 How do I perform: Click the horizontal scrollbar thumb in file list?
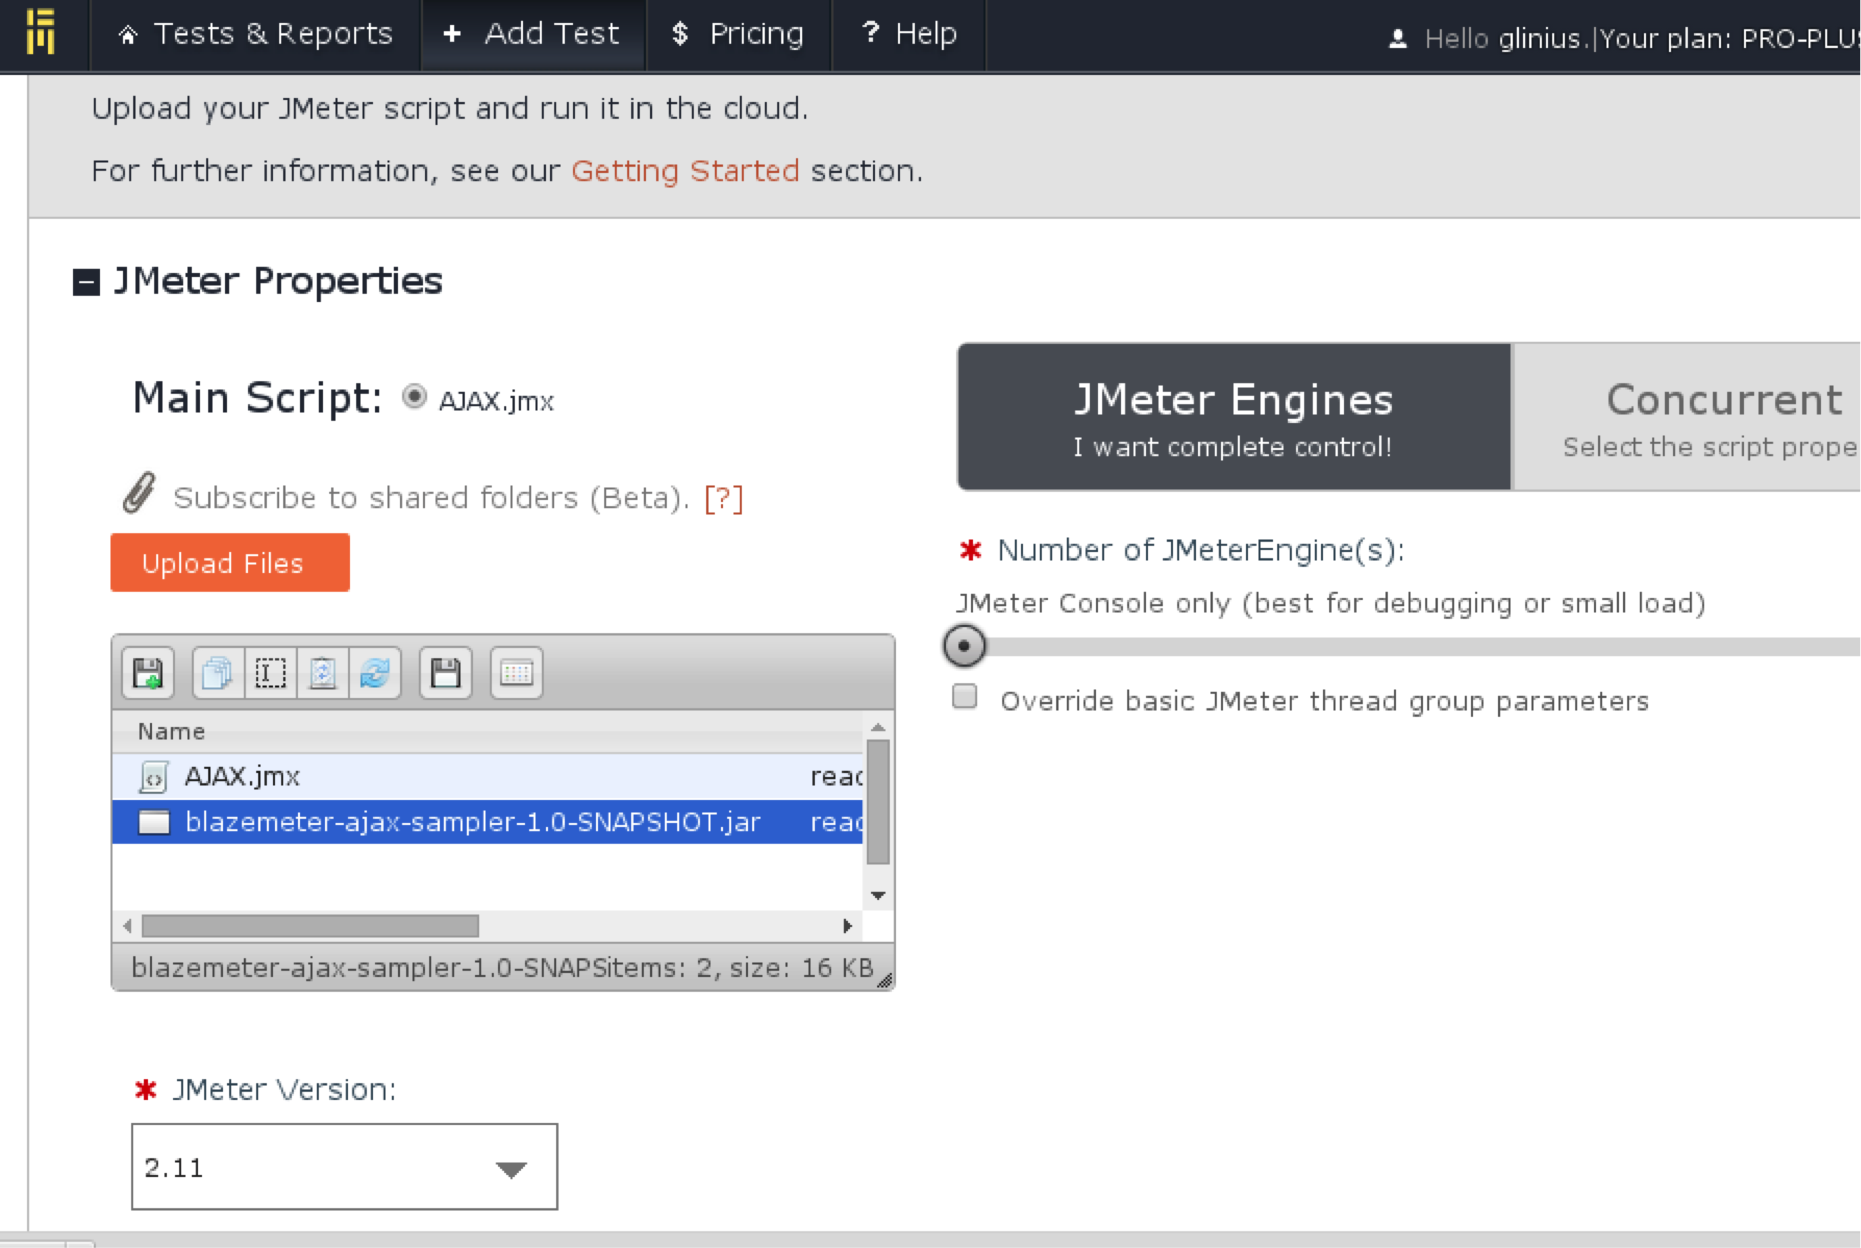point(310,926)
